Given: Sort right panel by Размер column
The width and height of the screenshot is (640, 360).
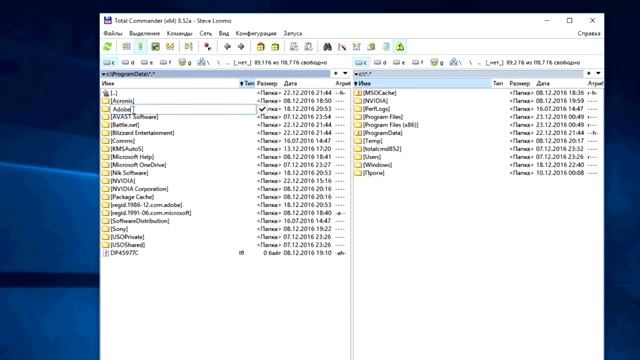Looking at the screenshot, I should (x=520, y=83).
